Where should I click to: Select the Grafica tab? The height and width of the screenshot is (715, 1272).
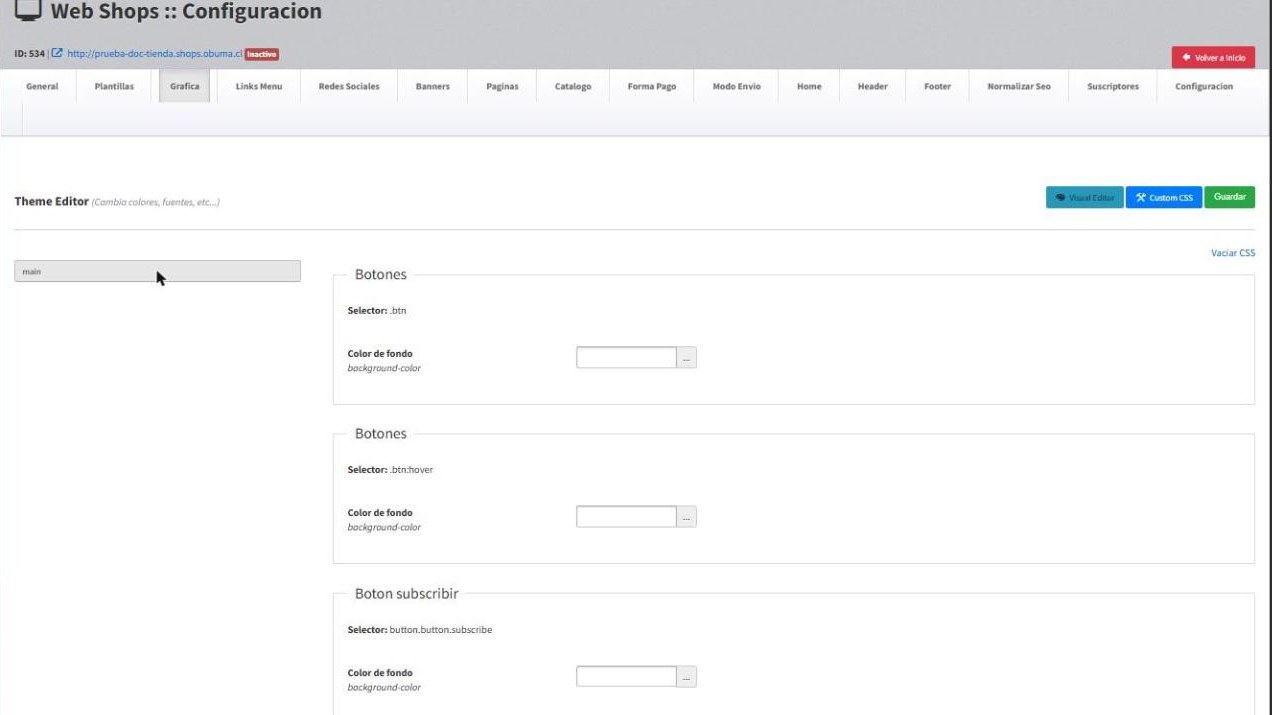[x=185, y=86]
